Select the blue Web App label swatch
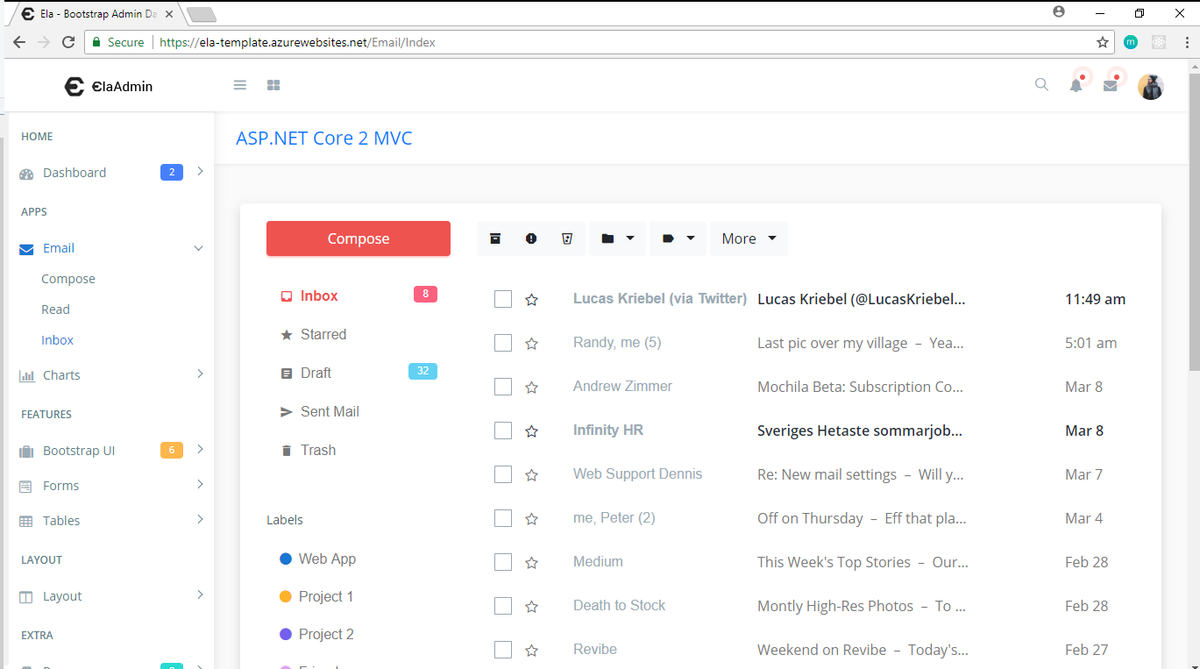Image resolution: width=1200 pixels, height=669 pixels. (x=287, y=558)
